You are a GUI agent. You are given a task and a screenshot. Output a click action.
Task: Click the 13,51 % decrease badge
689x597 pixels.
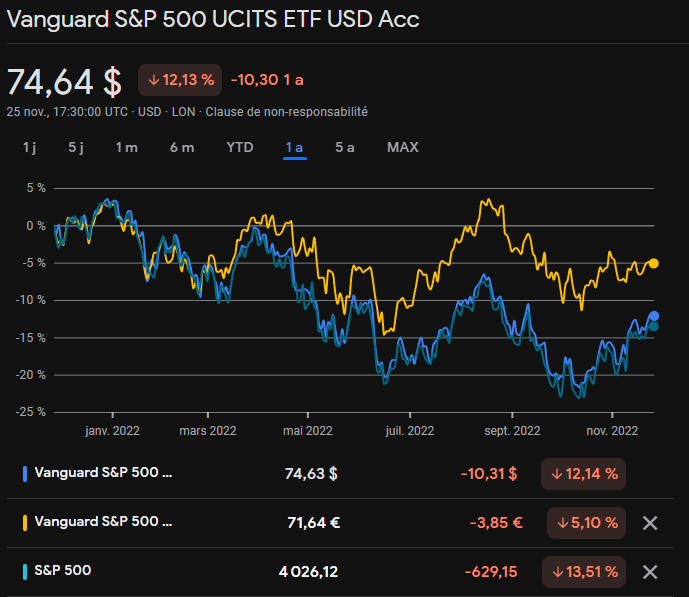tap(583, 572)
